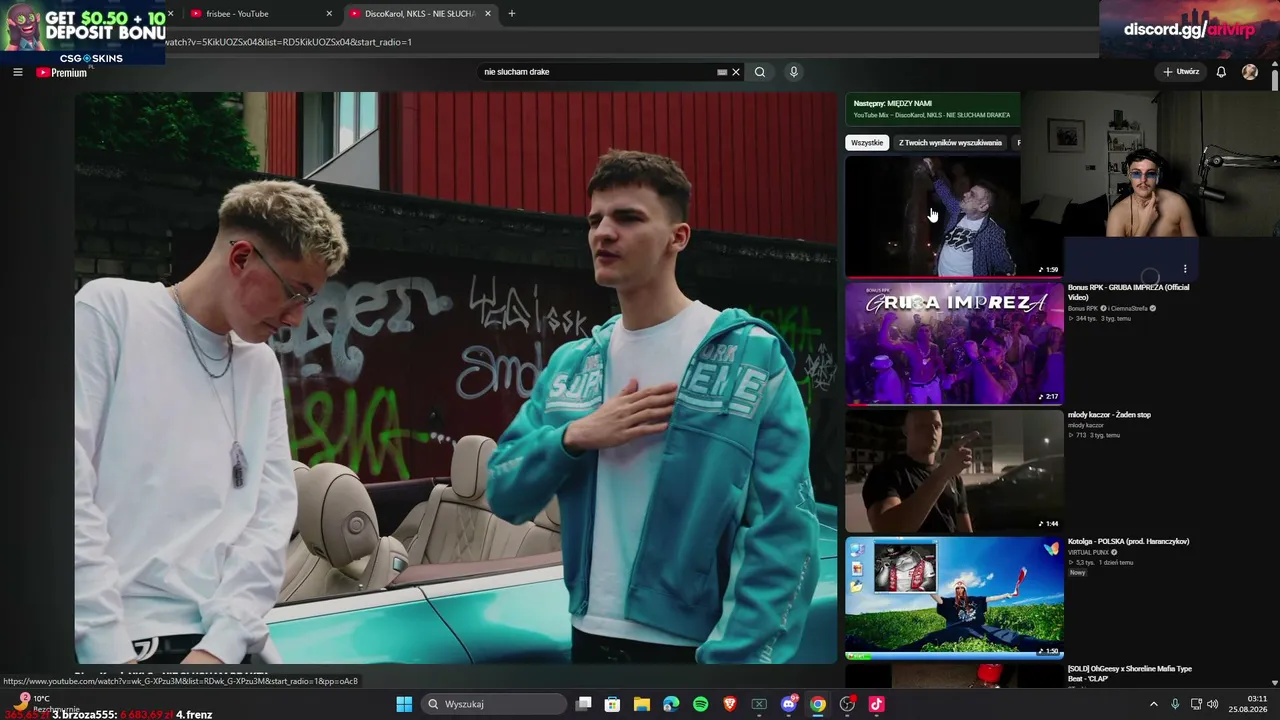Launch Microsoft Edge from the taskbar
Viewport: 1280px width, 720px height.
click(x=671, y=704)
